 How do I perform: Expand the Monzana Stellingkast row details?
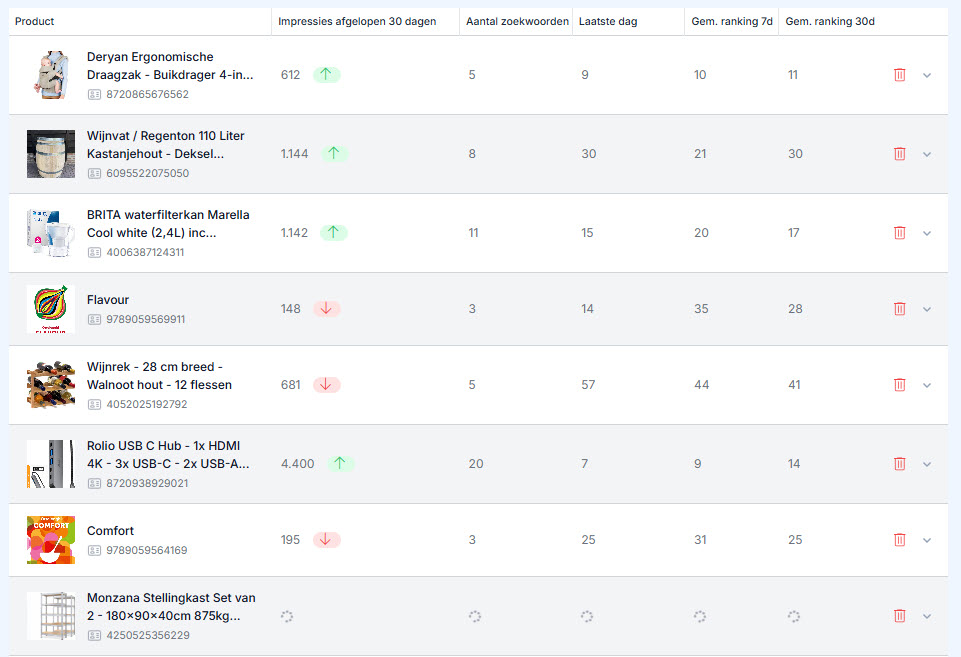pos(927,617)
